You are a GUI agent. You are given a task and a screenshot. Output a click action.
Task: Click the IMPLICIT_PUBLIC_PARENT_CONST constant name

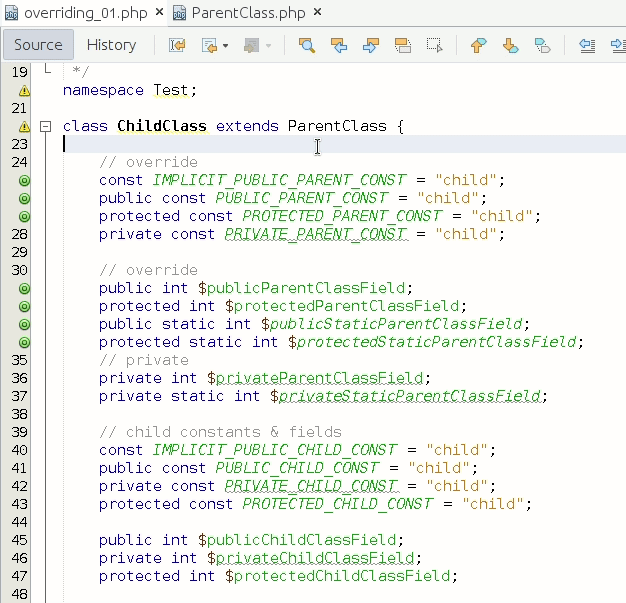click(279, 180)
